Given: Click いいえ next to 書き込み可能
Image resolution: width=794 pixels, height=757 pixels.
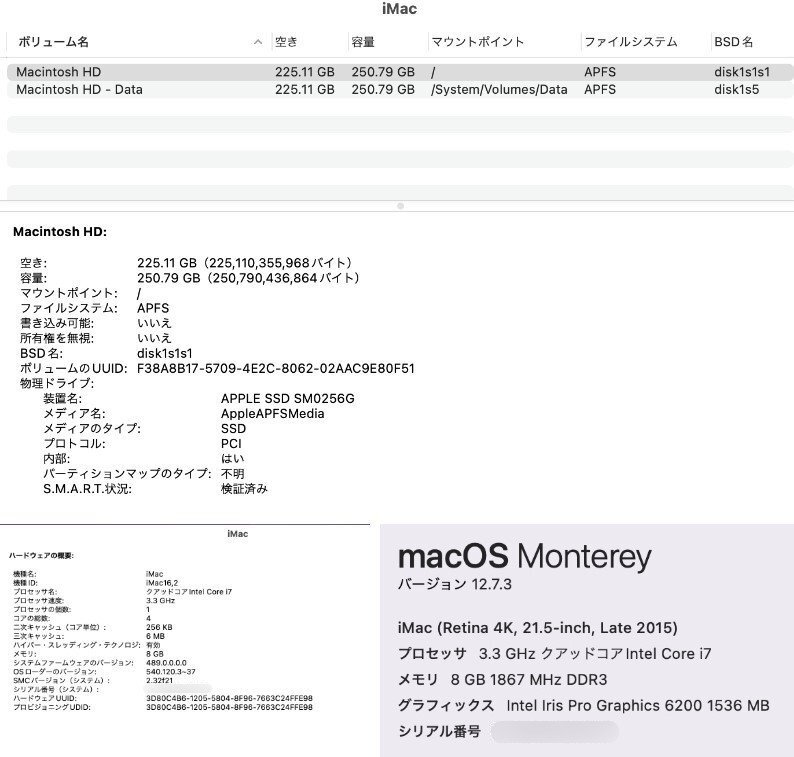Looking at the screenshot, I should 154,323.
